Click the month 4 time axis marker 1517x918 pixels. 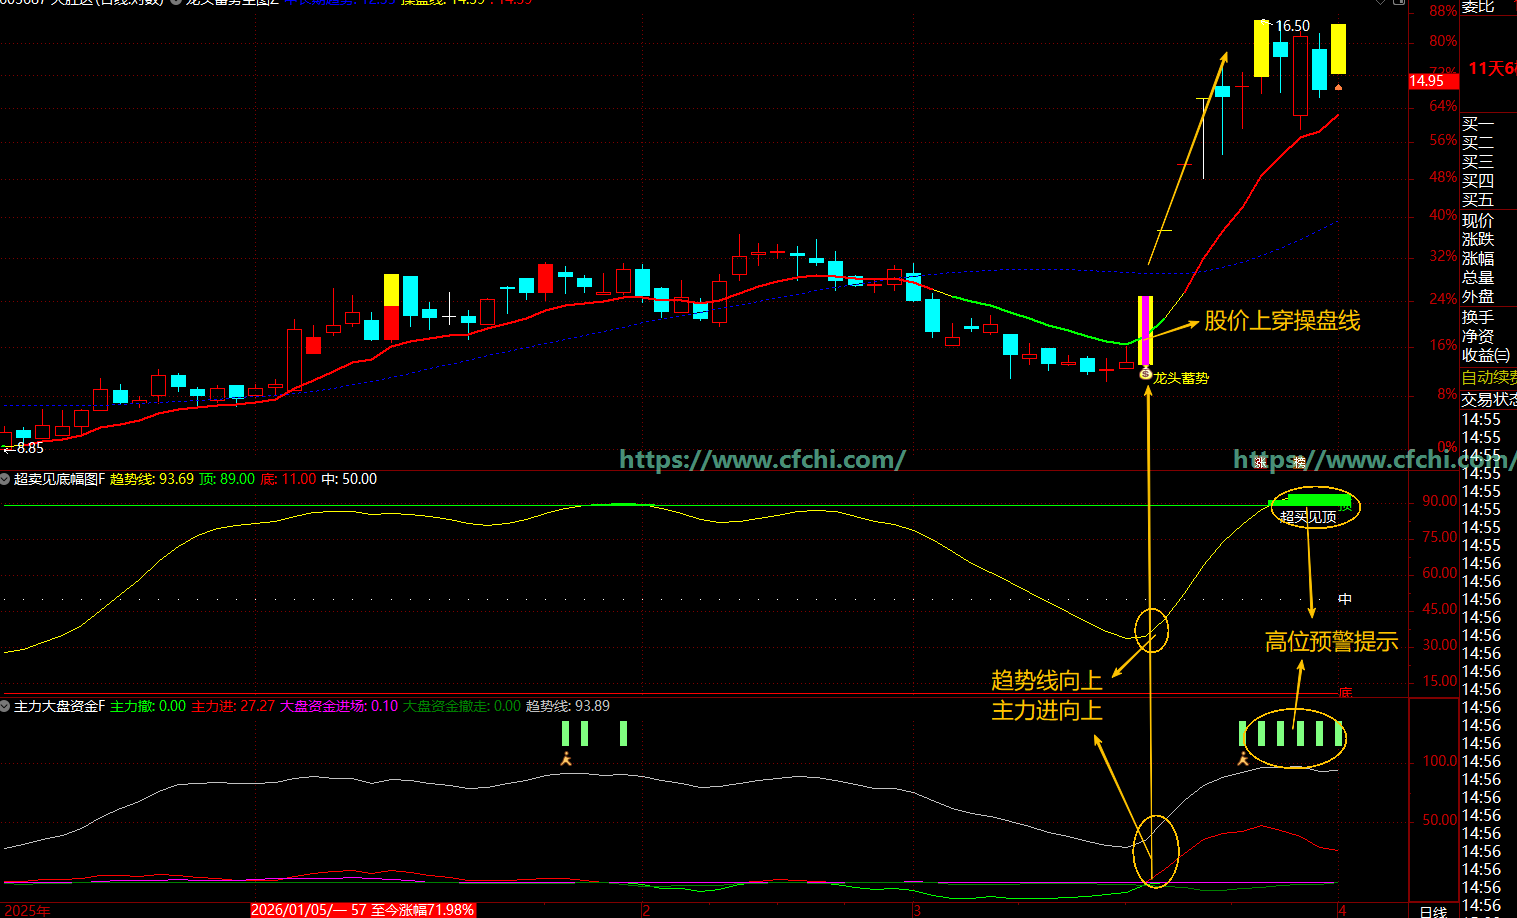[x=1343, y=910]
